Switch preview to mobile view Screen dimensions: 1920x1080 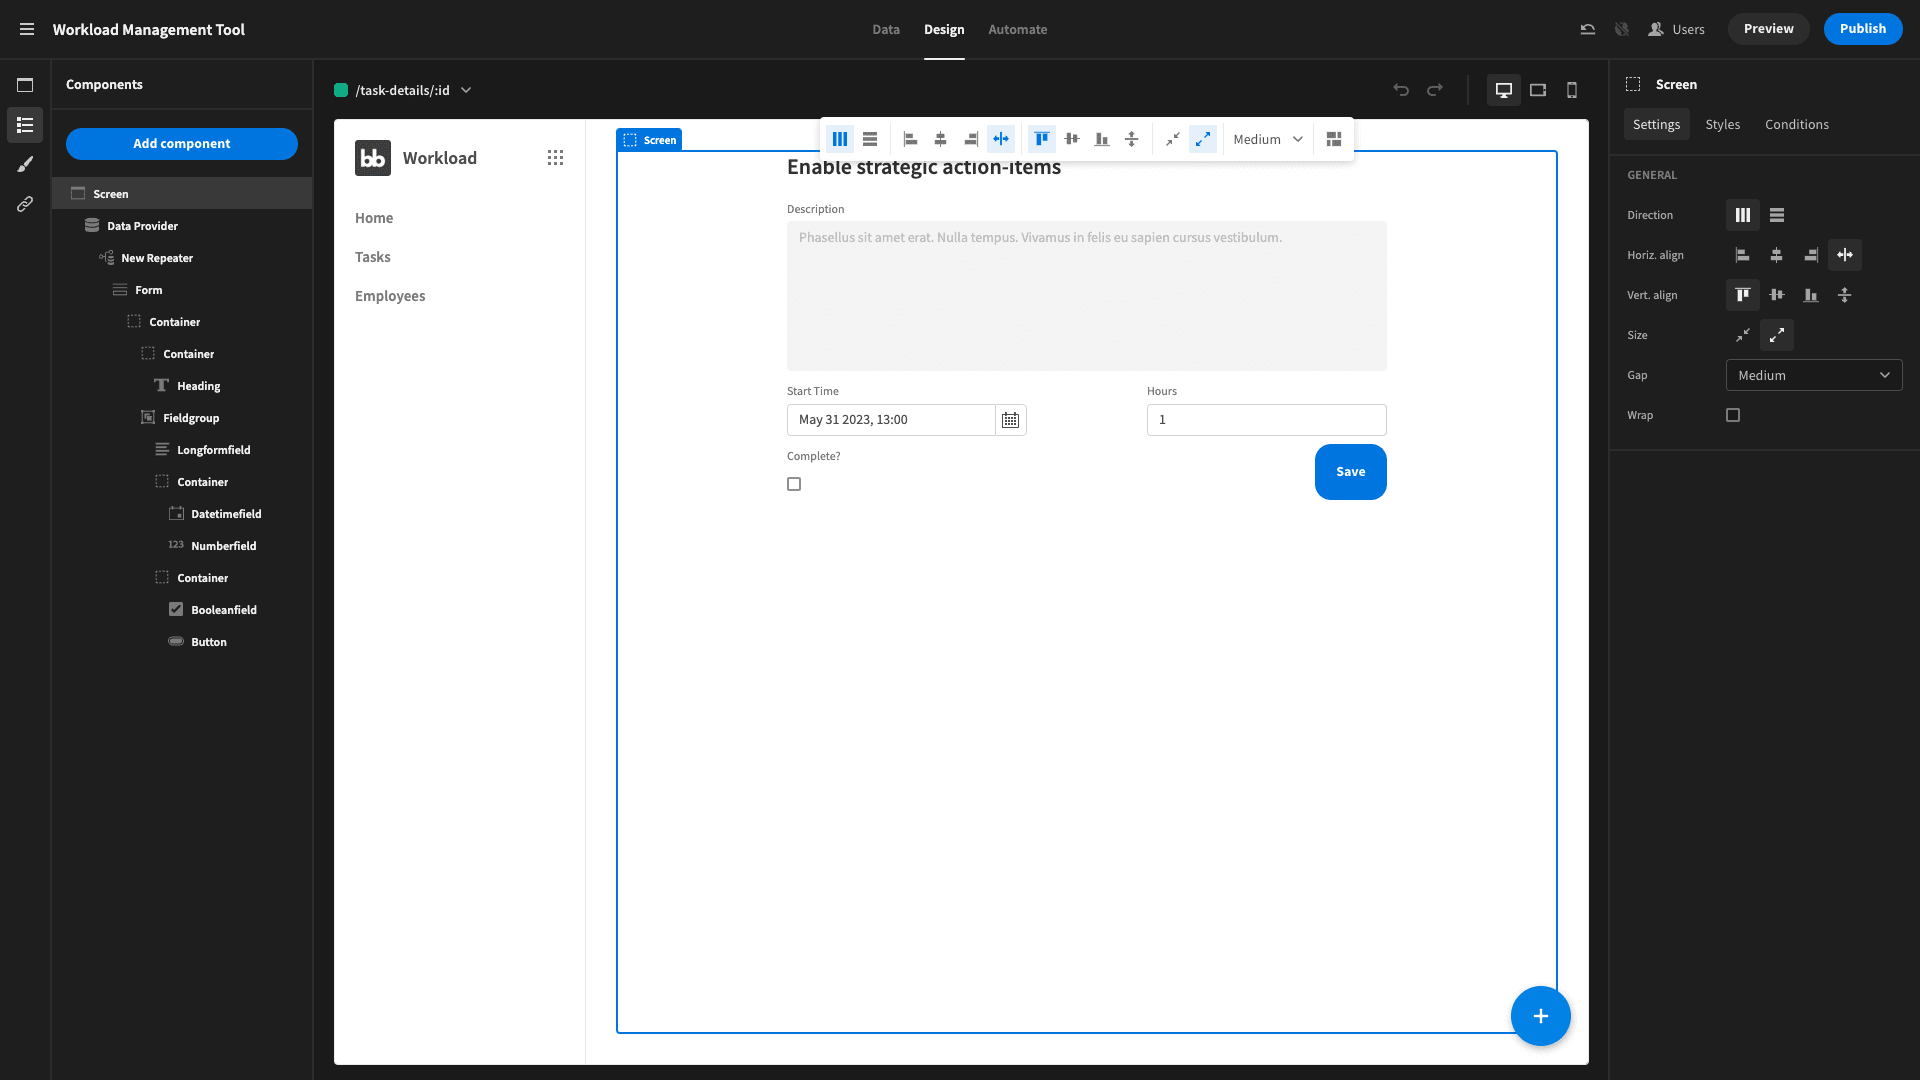[x=1572, y=90]
